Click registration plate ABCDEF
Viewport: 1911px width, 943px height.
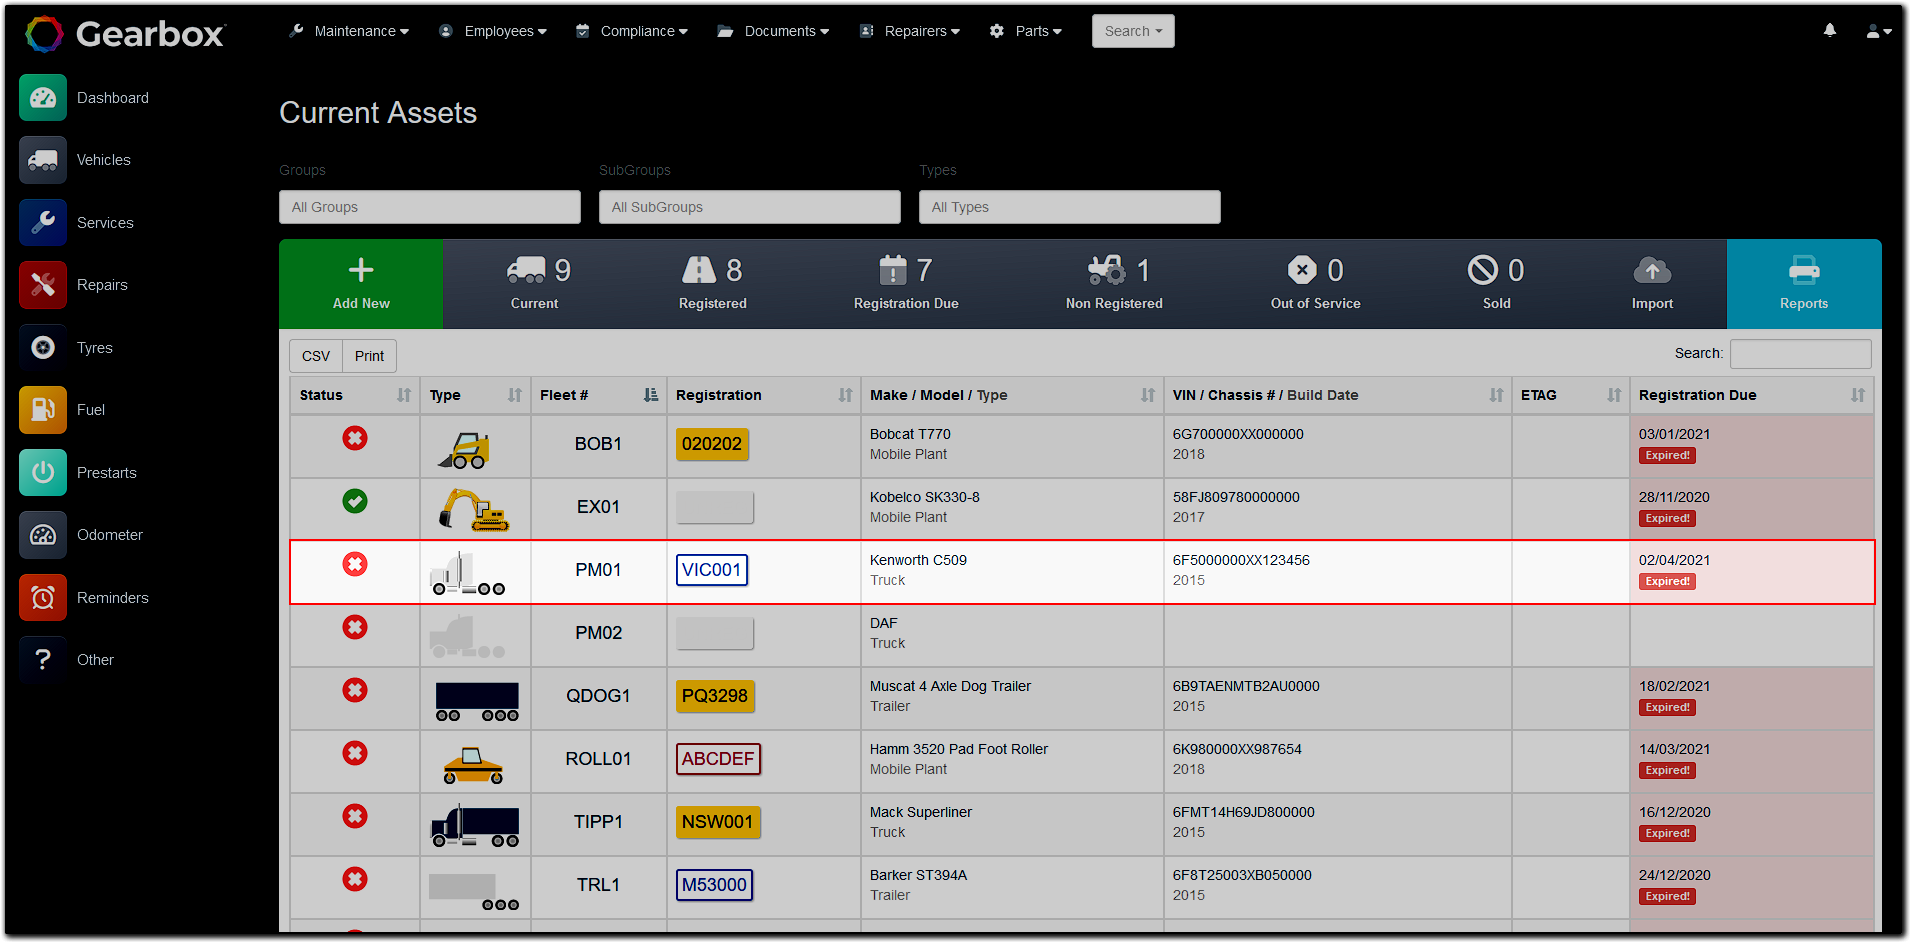click(x=718, y=759)
